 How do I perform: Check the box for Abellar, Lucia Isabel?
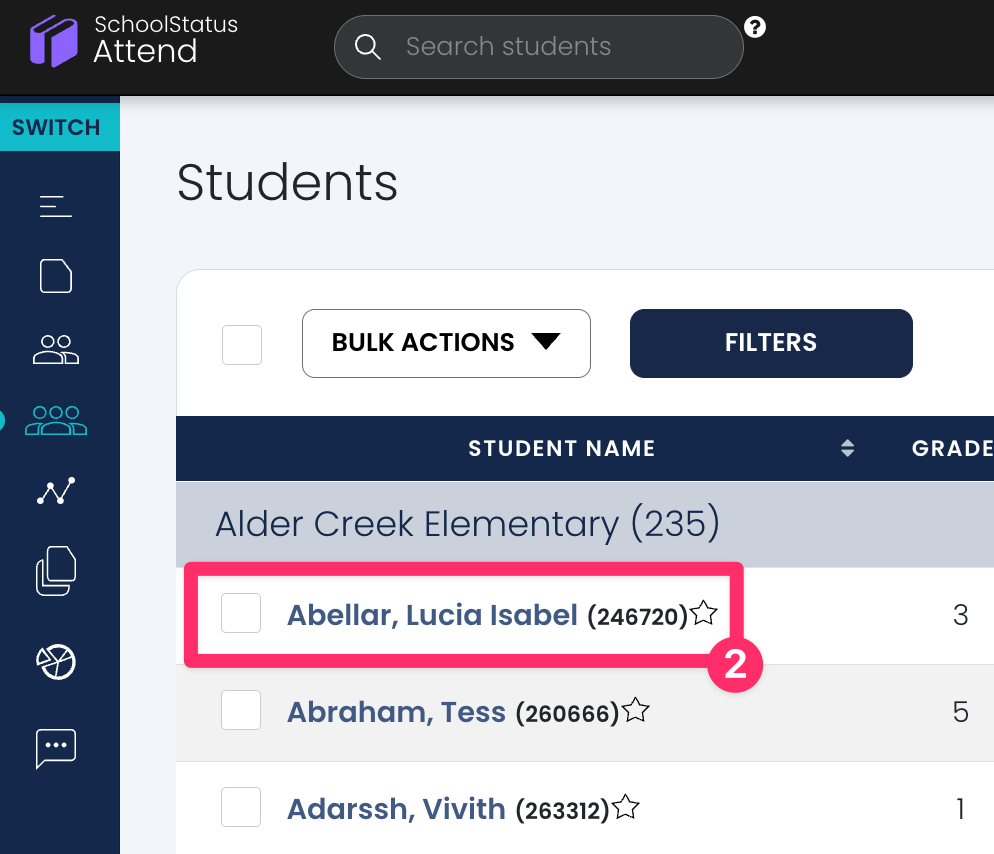tap(241, 613)
